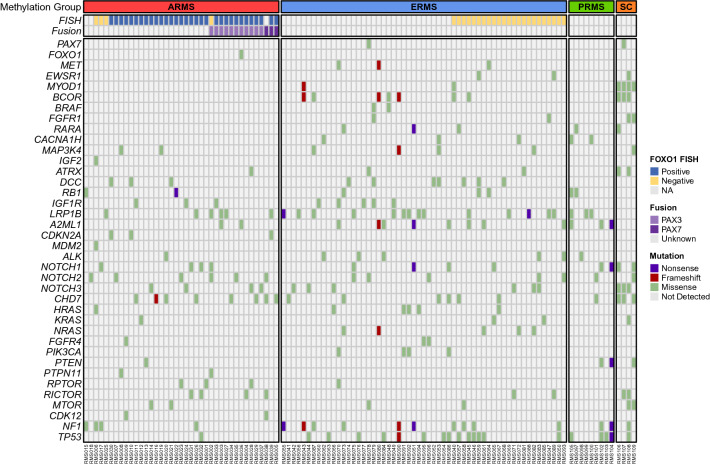Image resolution: width=710 pixels, height=464 pixels.
Task: Click the ALK gene row label
Action: (72, 256)
